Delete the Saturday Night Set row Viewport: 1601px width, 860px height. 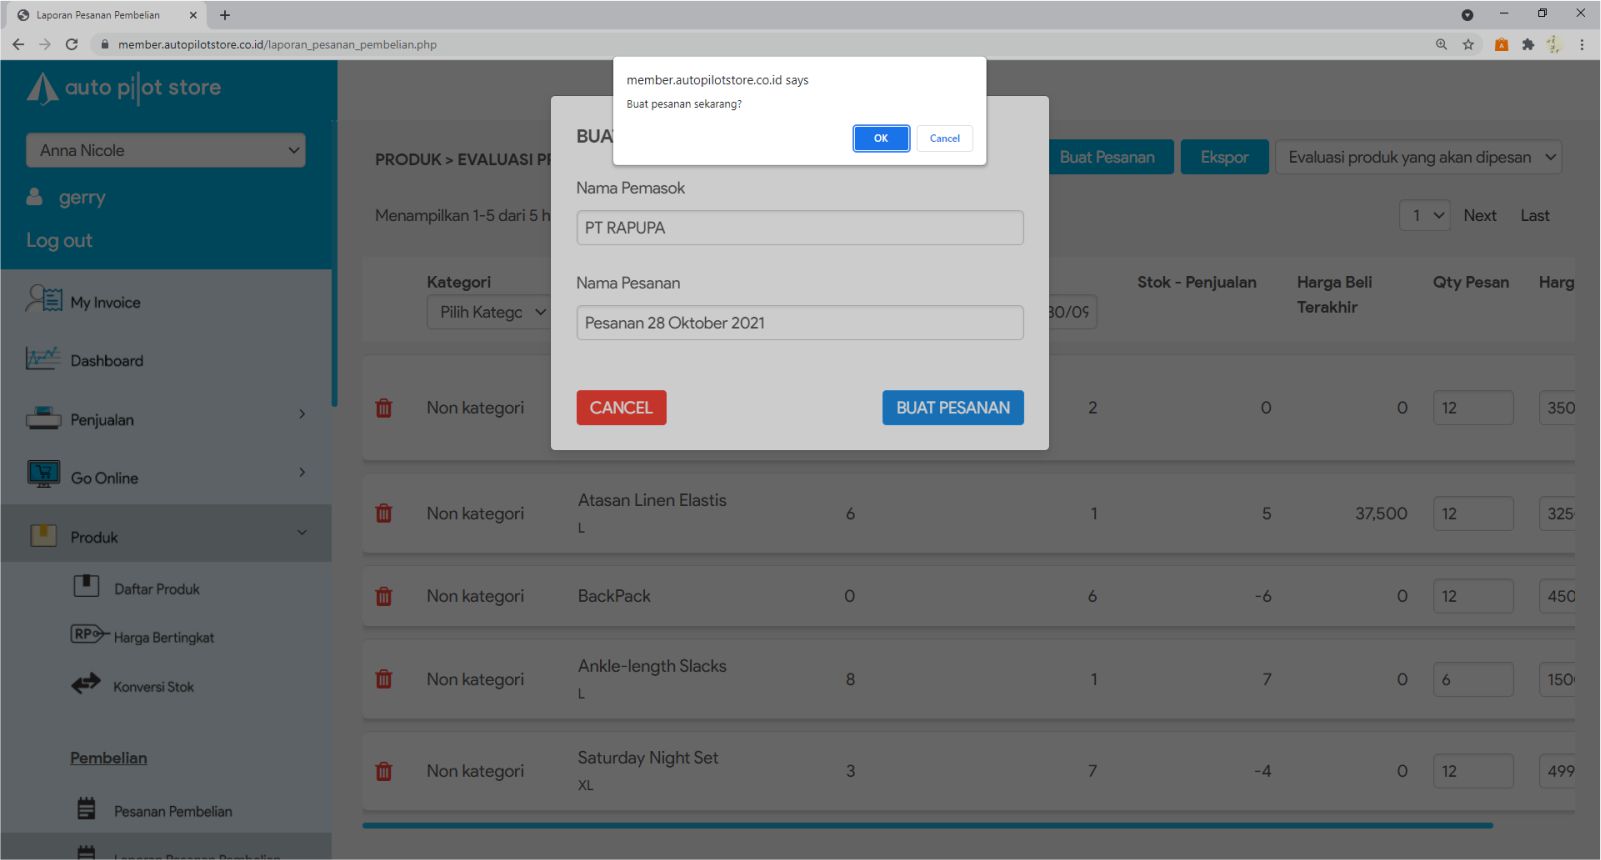coord(384,771)
